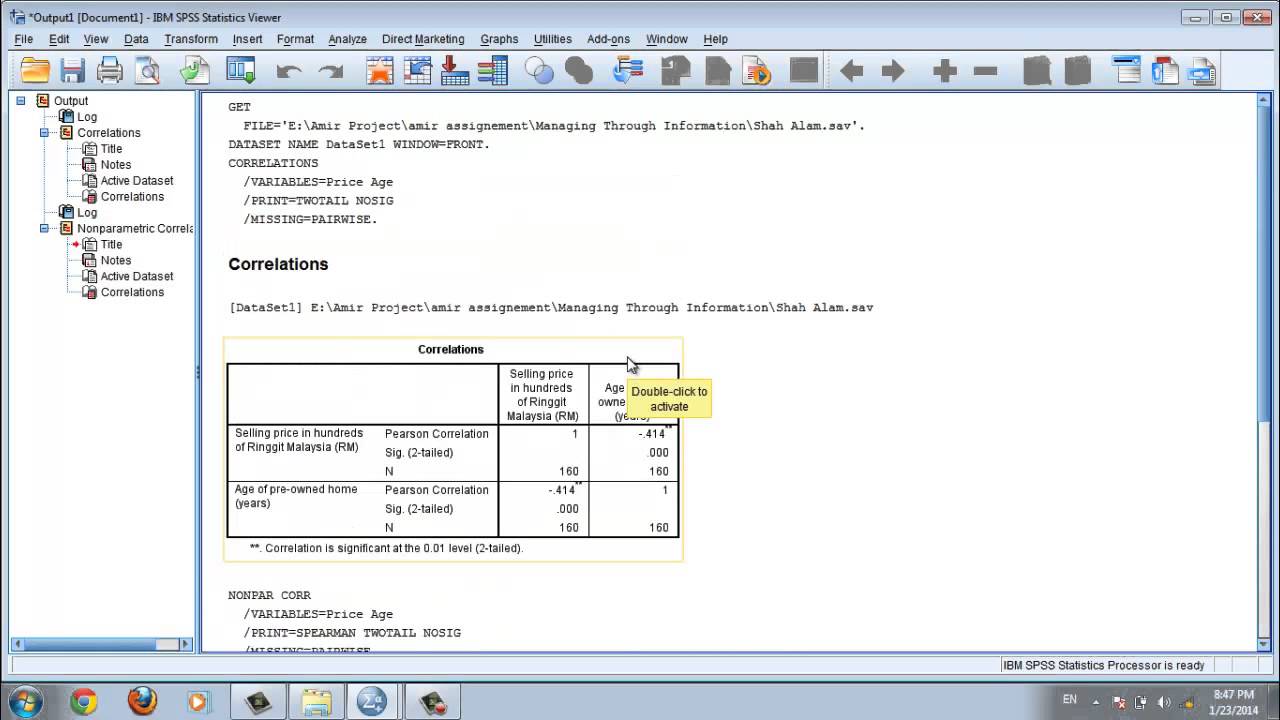
Task: Click the Go to Data toolbar icon
Action: click(379, 70)
